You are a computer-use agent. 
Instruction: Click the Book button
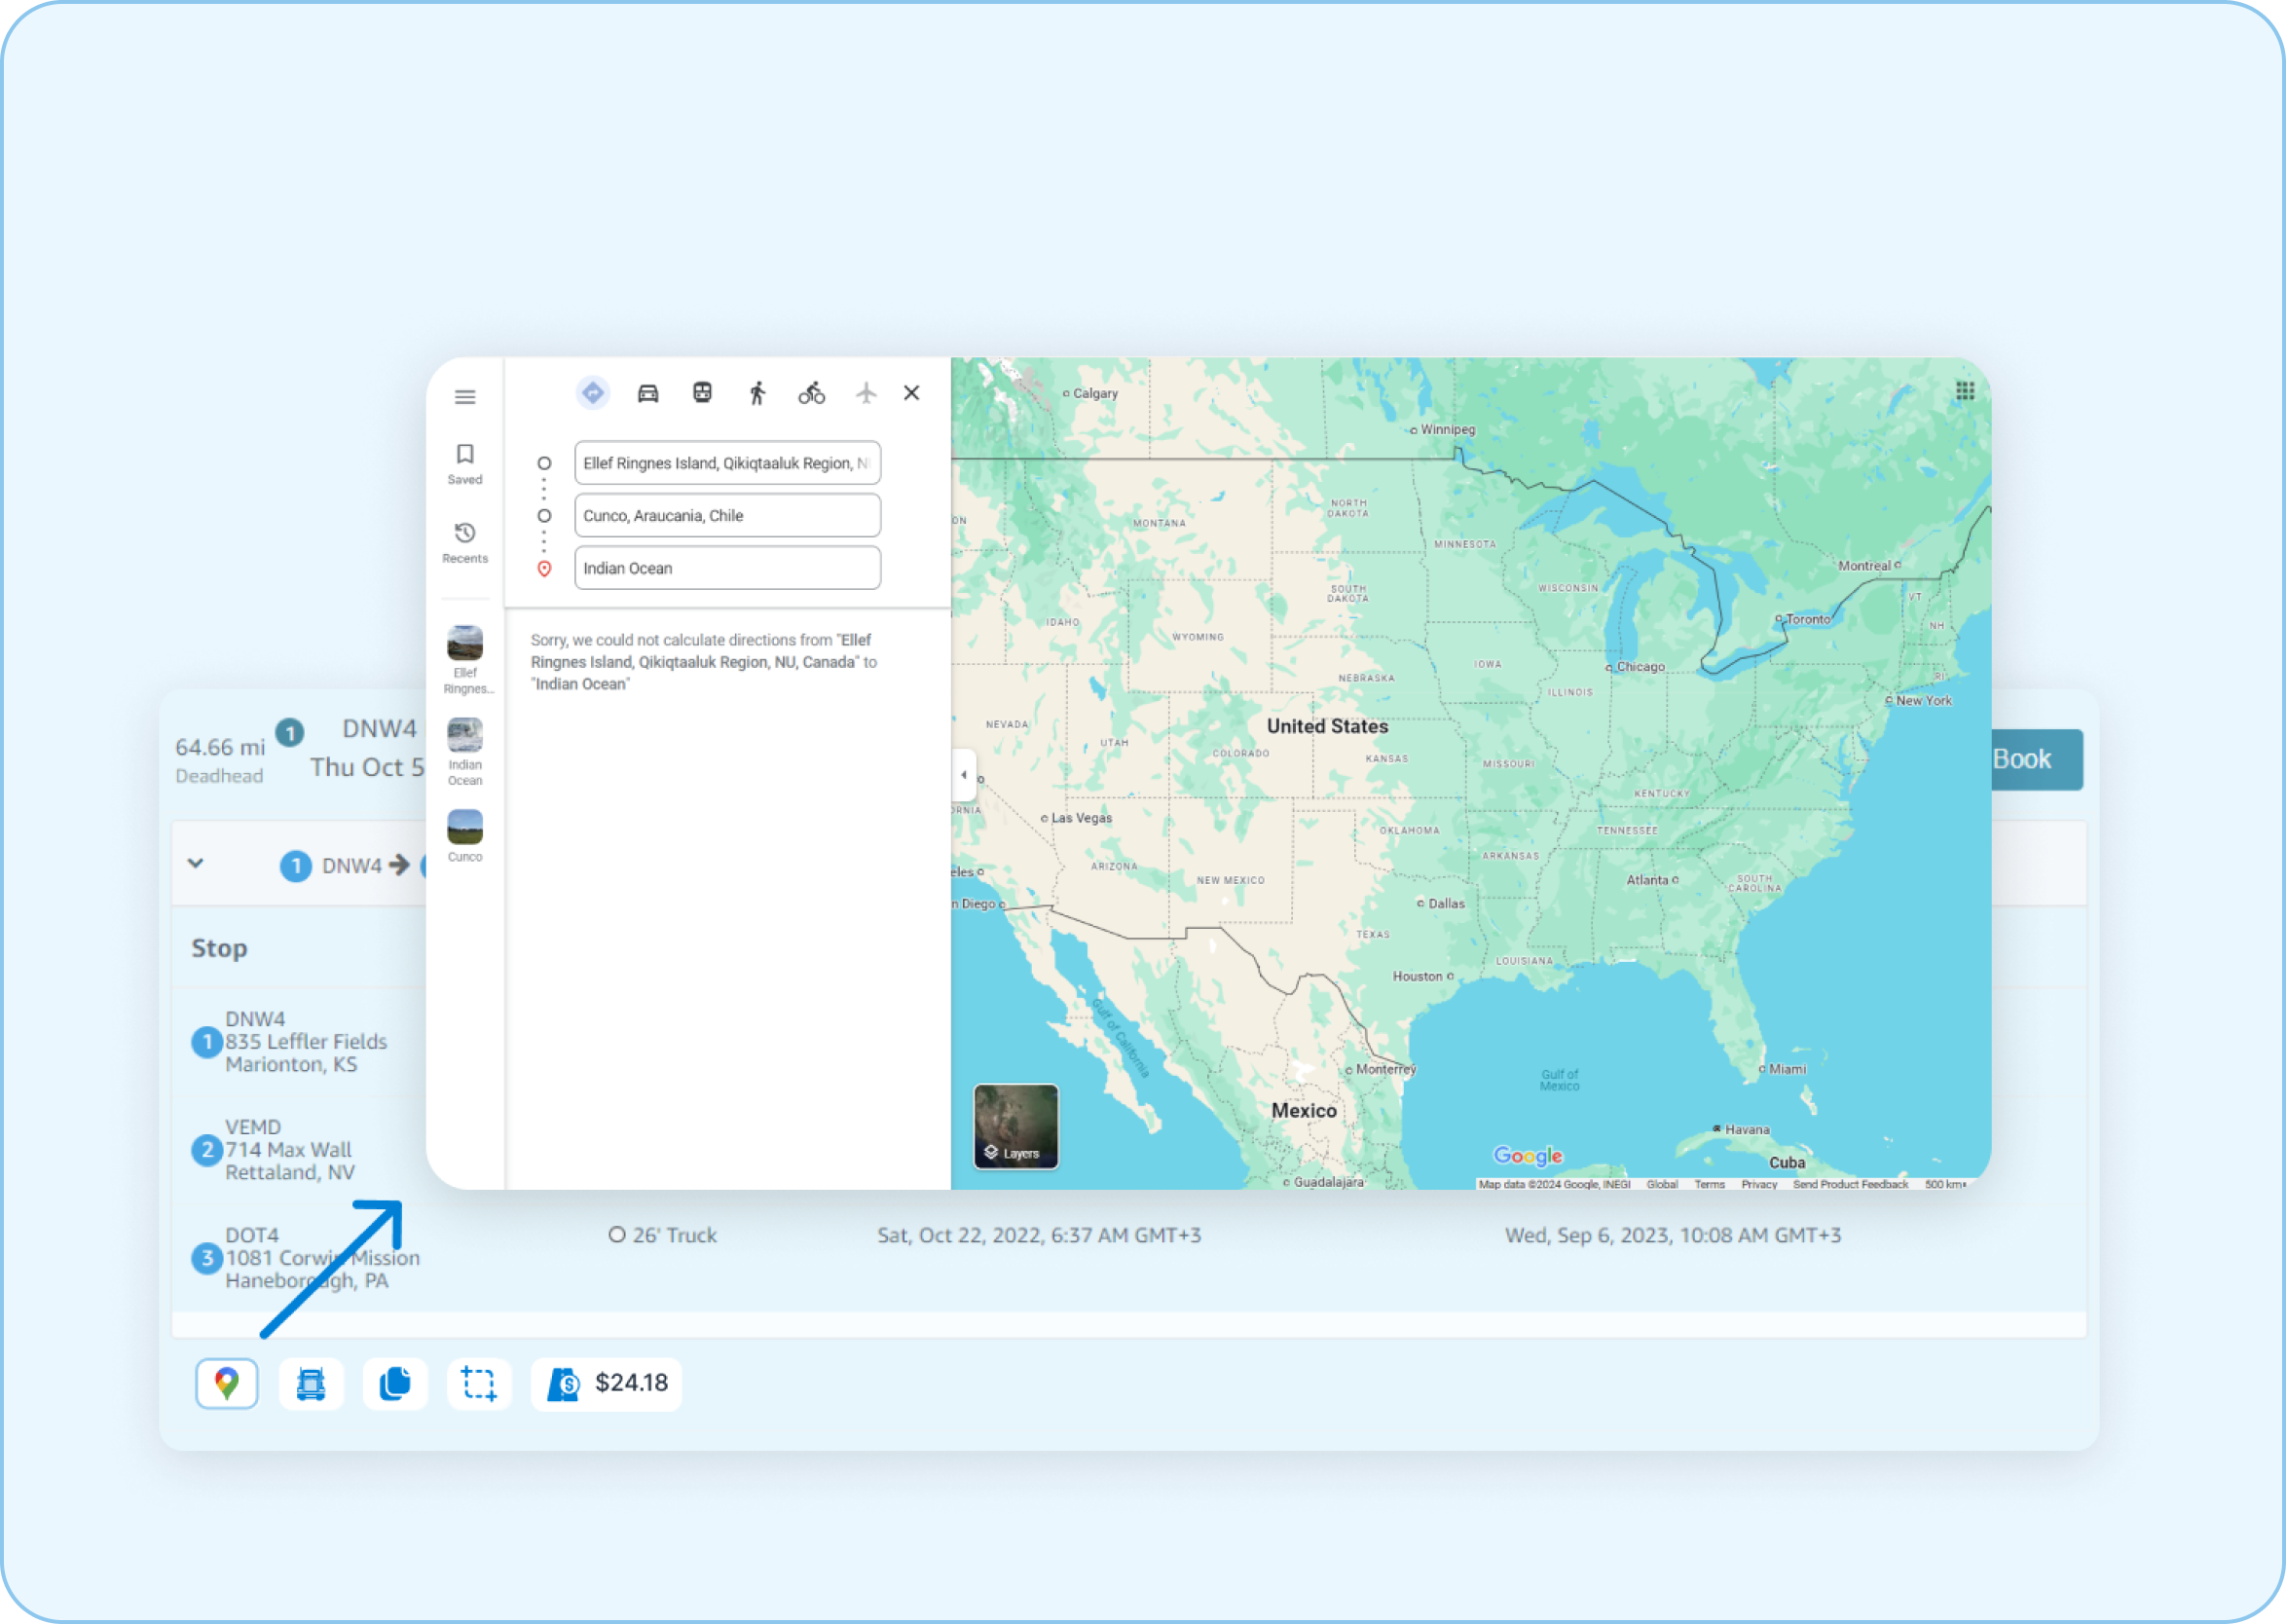coord(2036,759)
